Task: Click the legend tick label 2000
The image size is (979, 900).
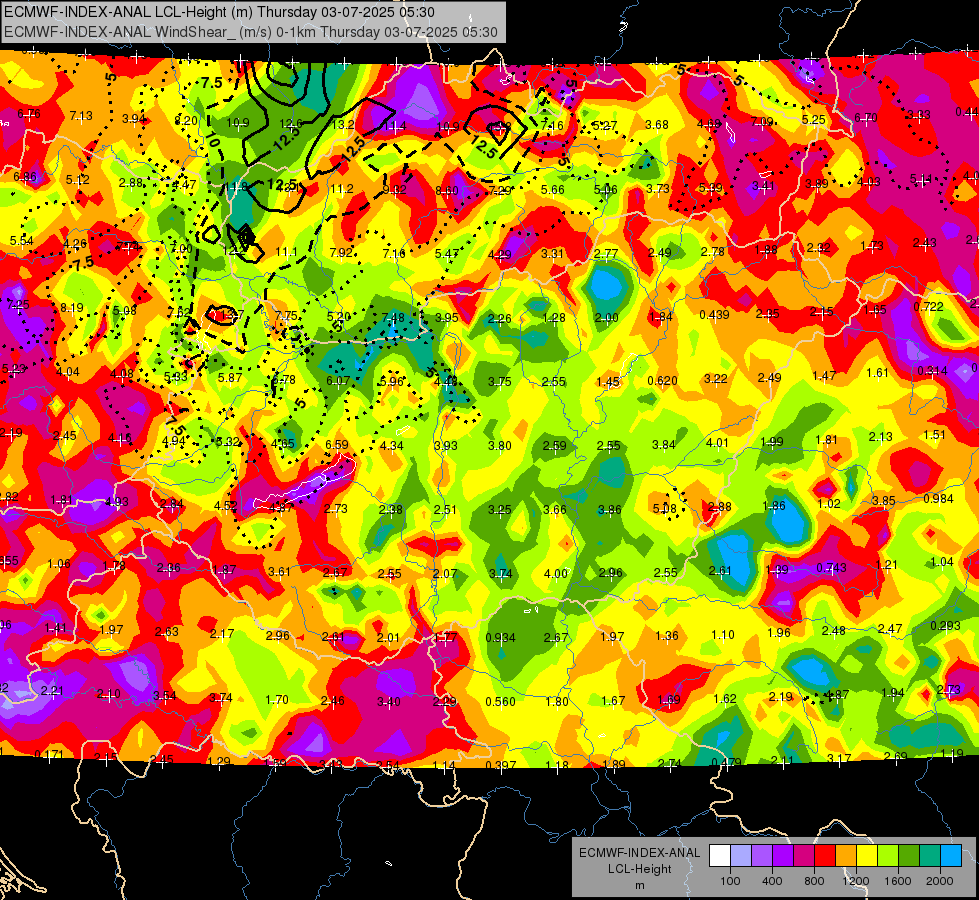Action: tap(940, 881)
